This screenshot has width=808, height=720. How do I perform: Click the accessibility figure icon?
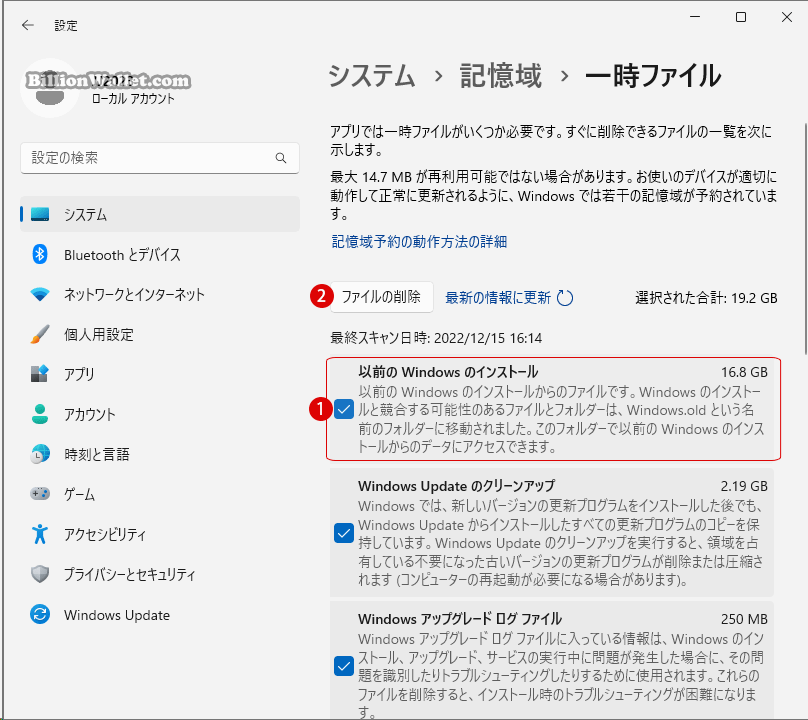coord(40,534)
